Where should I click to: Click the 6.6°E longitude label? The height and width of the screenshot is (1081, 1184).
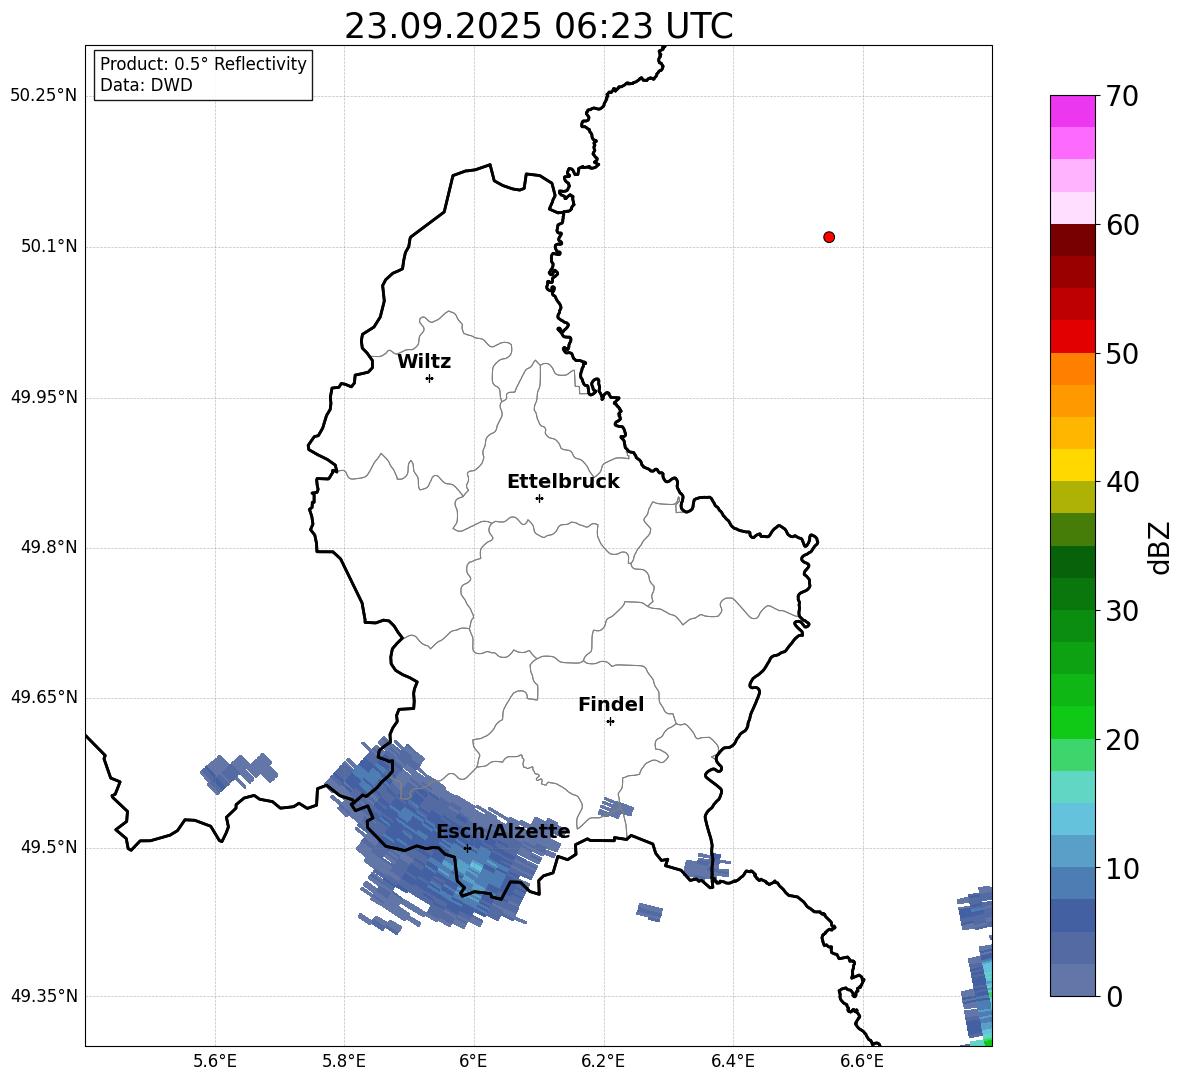click(x=862, y=1061)
